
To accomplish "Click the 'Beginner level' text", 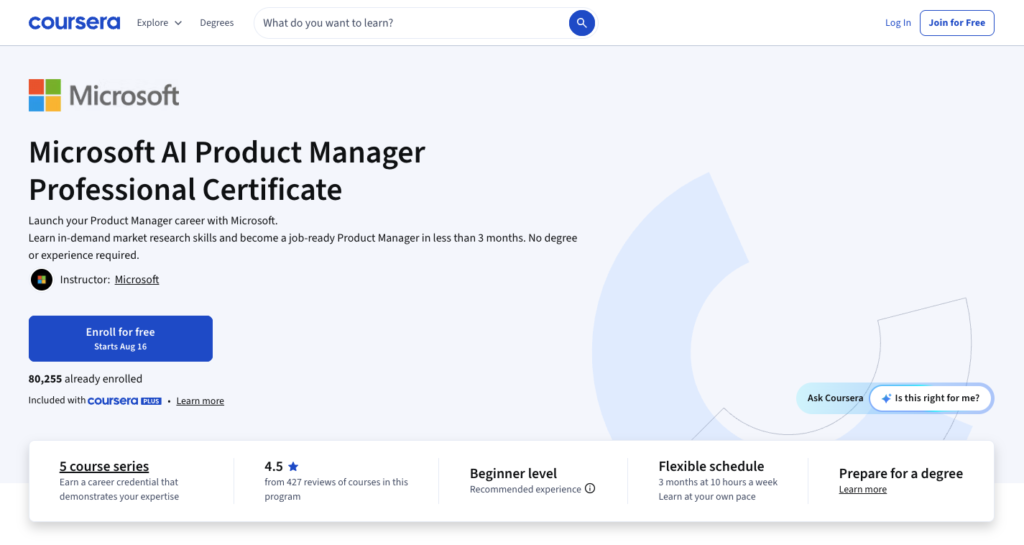I will (513, 473).
